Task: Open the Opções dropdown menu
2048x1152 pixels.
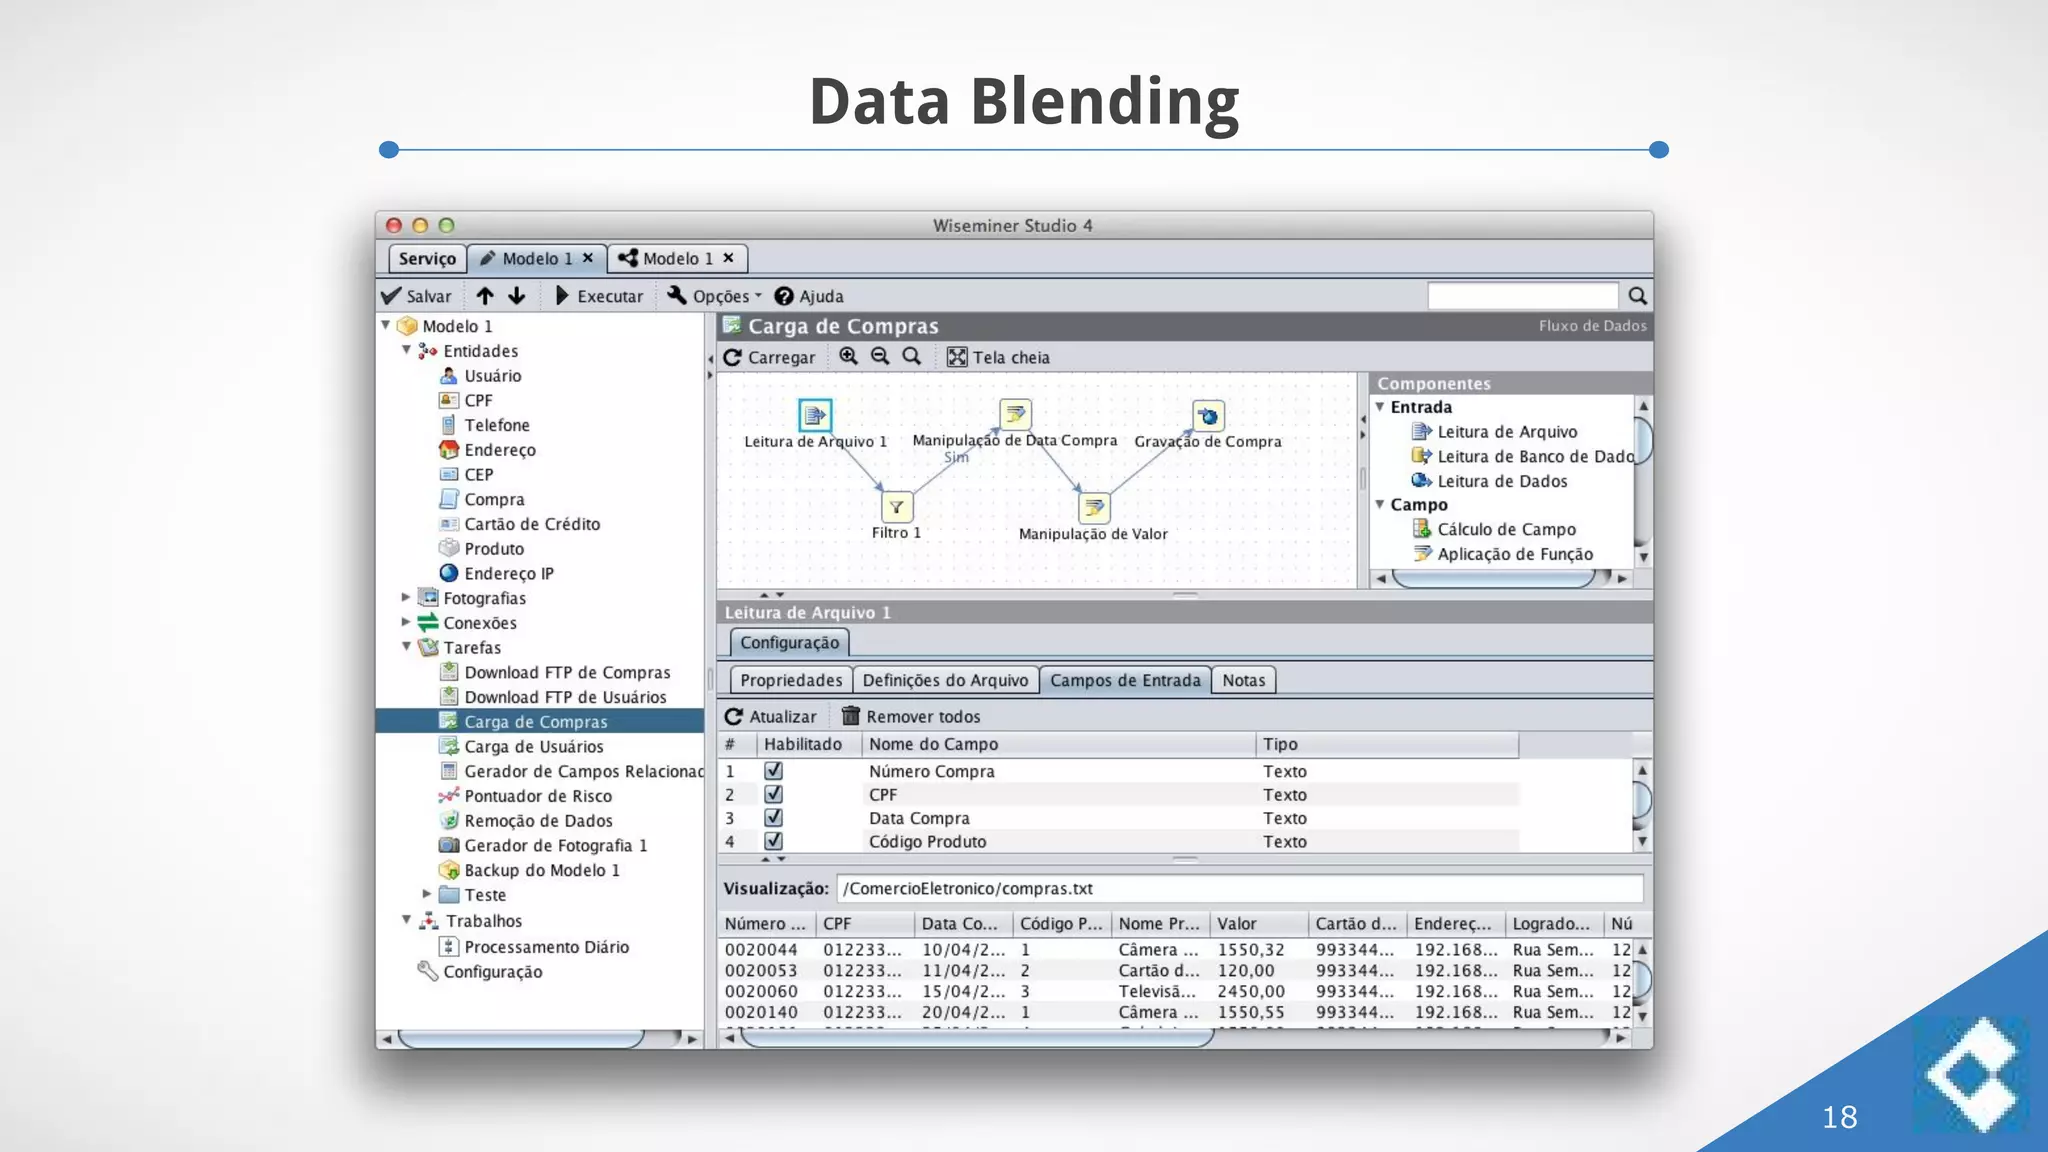Action: pyautogui.click(x=714, y=296)
